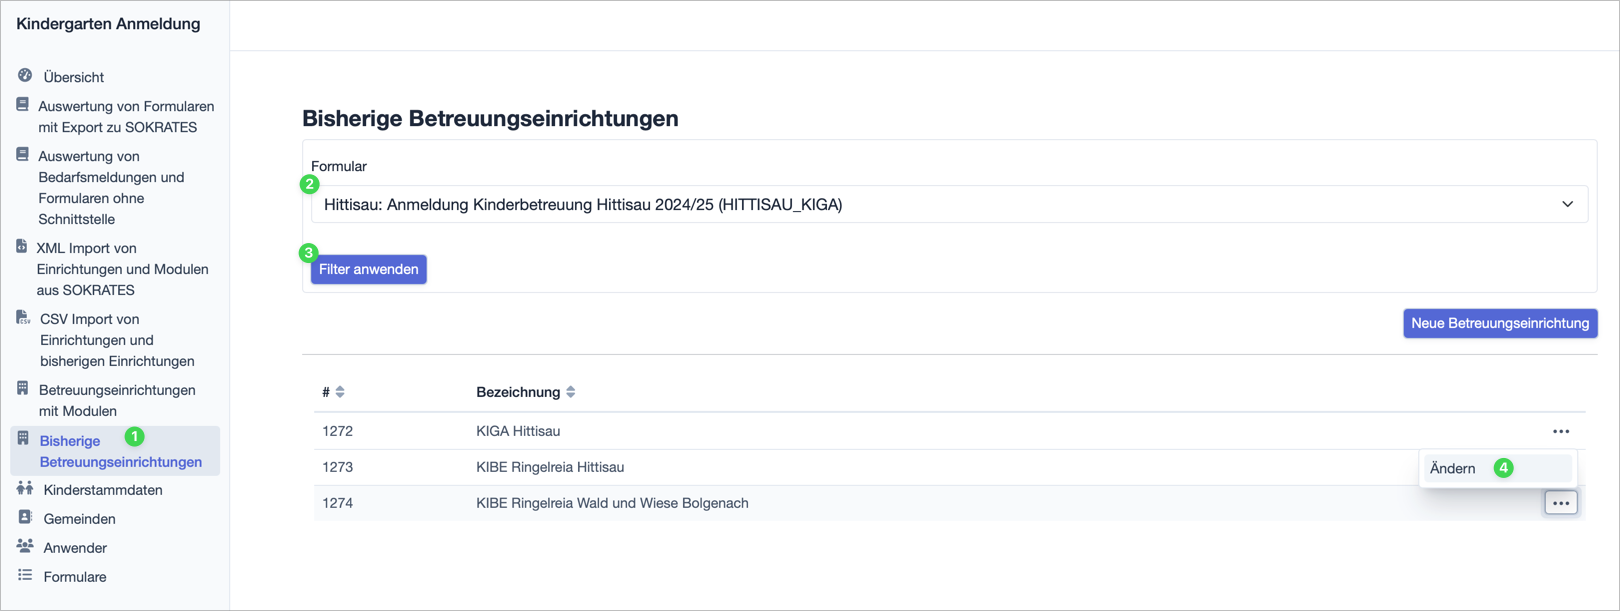The image size is (1620, 611).
Task: Go to Auswertung von Bedarfsmeldungen page
Action: (x=110, y=187)
